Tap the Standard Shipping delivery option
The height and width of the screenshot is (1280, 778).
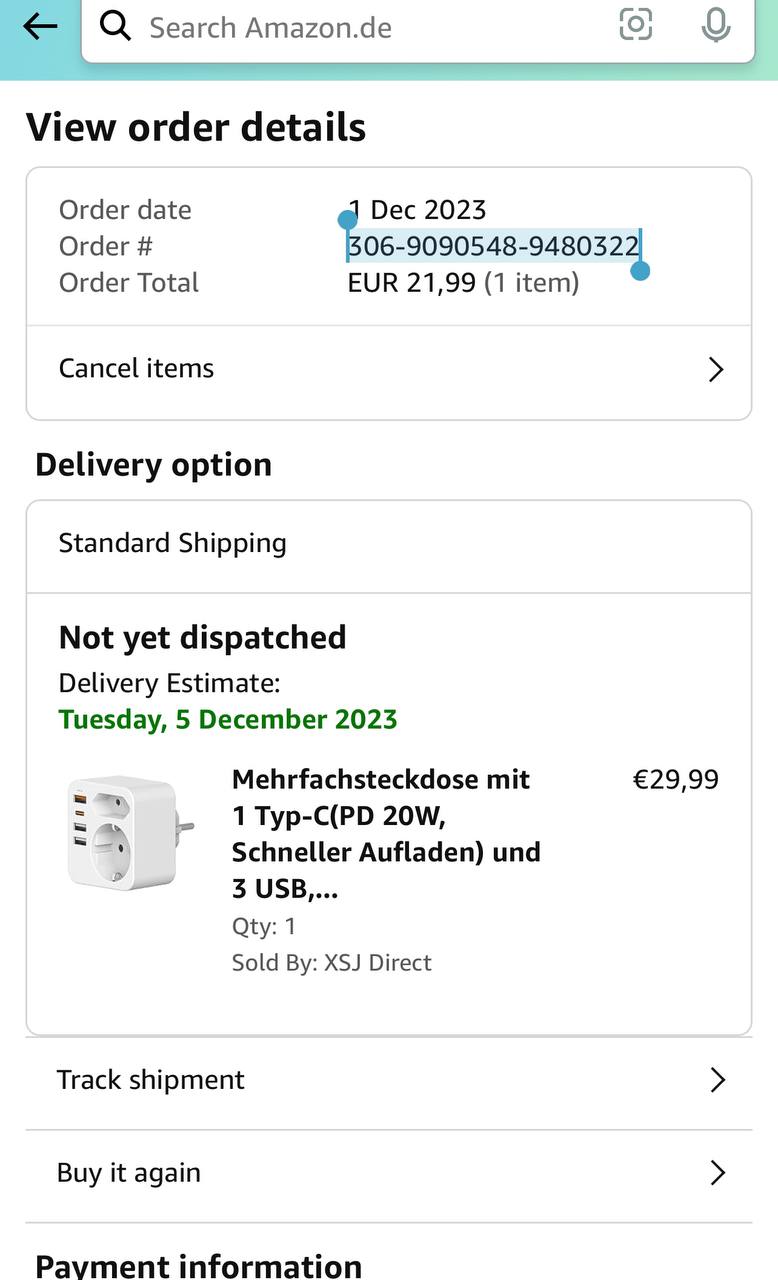point(173,543)
